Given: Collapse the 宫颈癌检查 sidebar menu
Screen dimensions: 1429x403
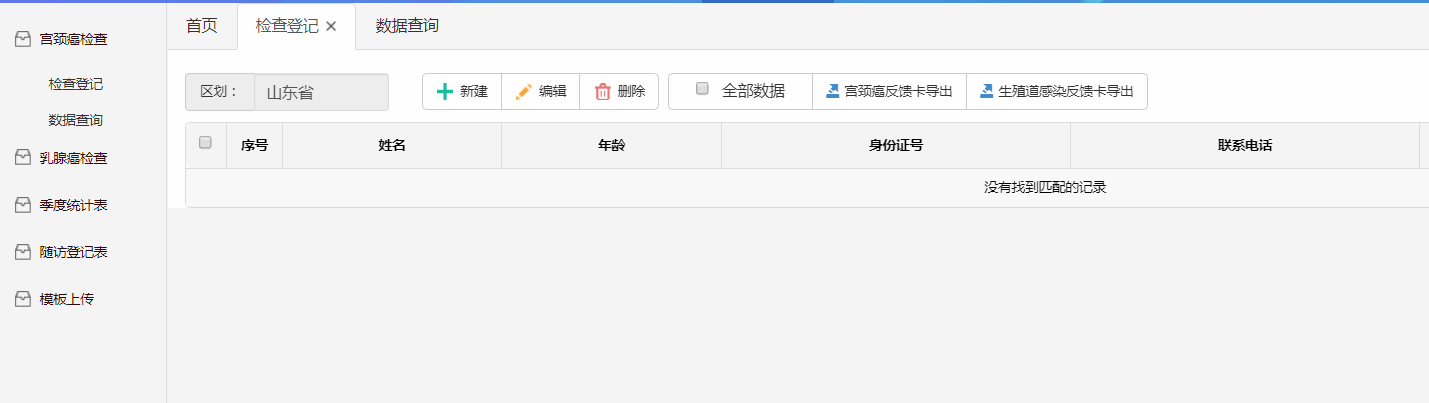Looking at the screenshot, I should pyautogui.click(x=73, y=40).
